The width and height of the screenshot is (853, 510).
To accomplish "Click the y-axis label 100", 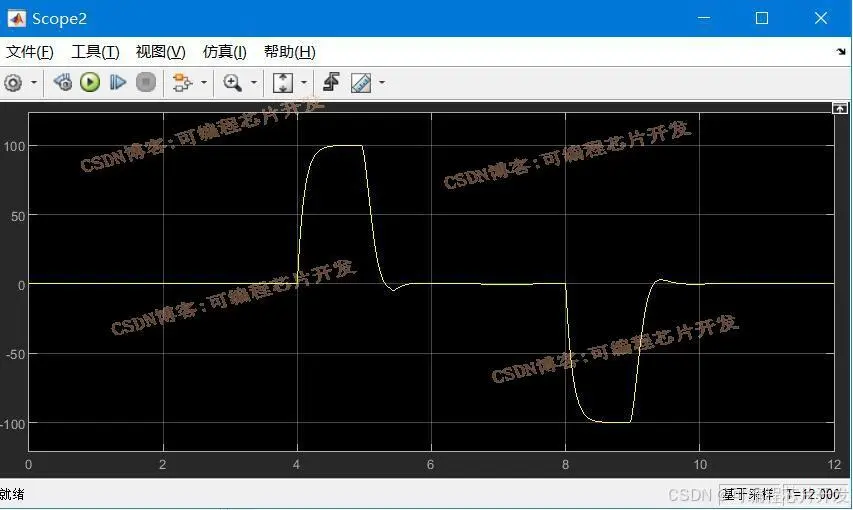I will 15,146.
